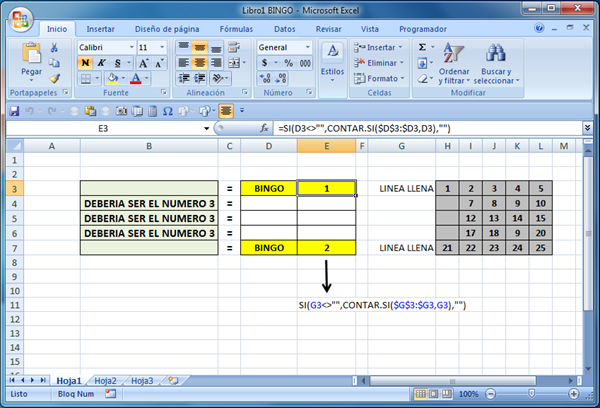Viewport: 600px width, 408px height.
Task: Toggle Negrita bold N button
Action: [85, 63]
